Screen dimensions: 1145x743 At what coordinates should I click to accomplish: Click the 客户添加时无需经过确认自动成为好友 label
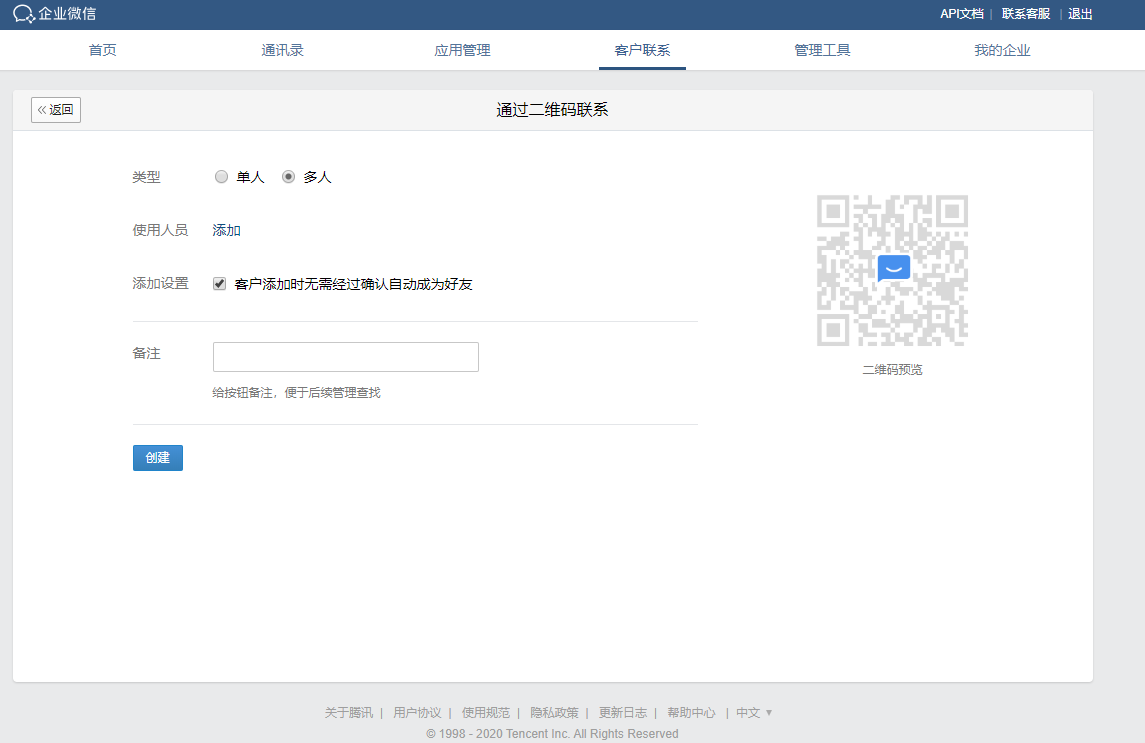pos(353,284)
